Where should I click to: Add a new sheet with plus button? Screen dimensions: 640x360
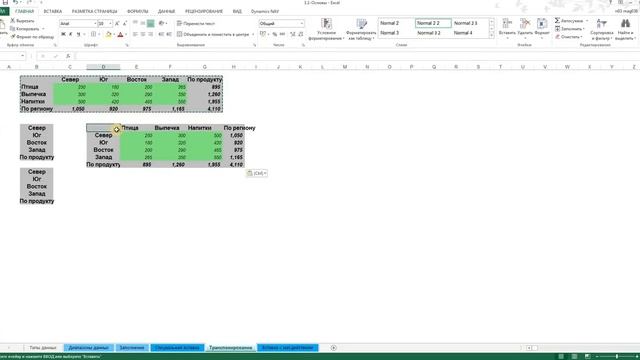pyautogui.click(x=333, y=348)
